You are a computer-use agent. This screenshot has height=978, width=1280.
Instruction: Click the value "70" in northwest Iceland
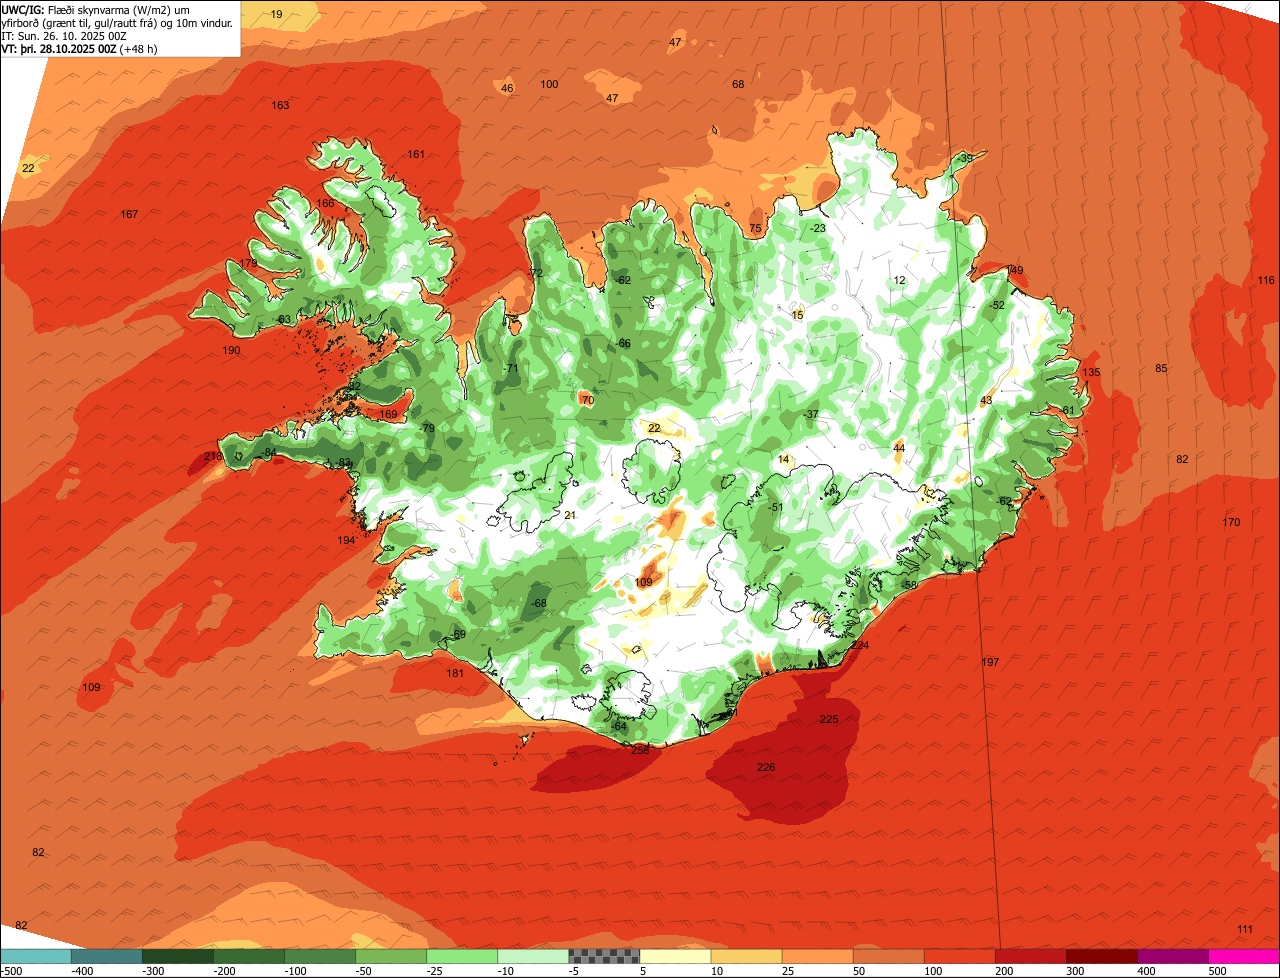(x=587, y=400)
